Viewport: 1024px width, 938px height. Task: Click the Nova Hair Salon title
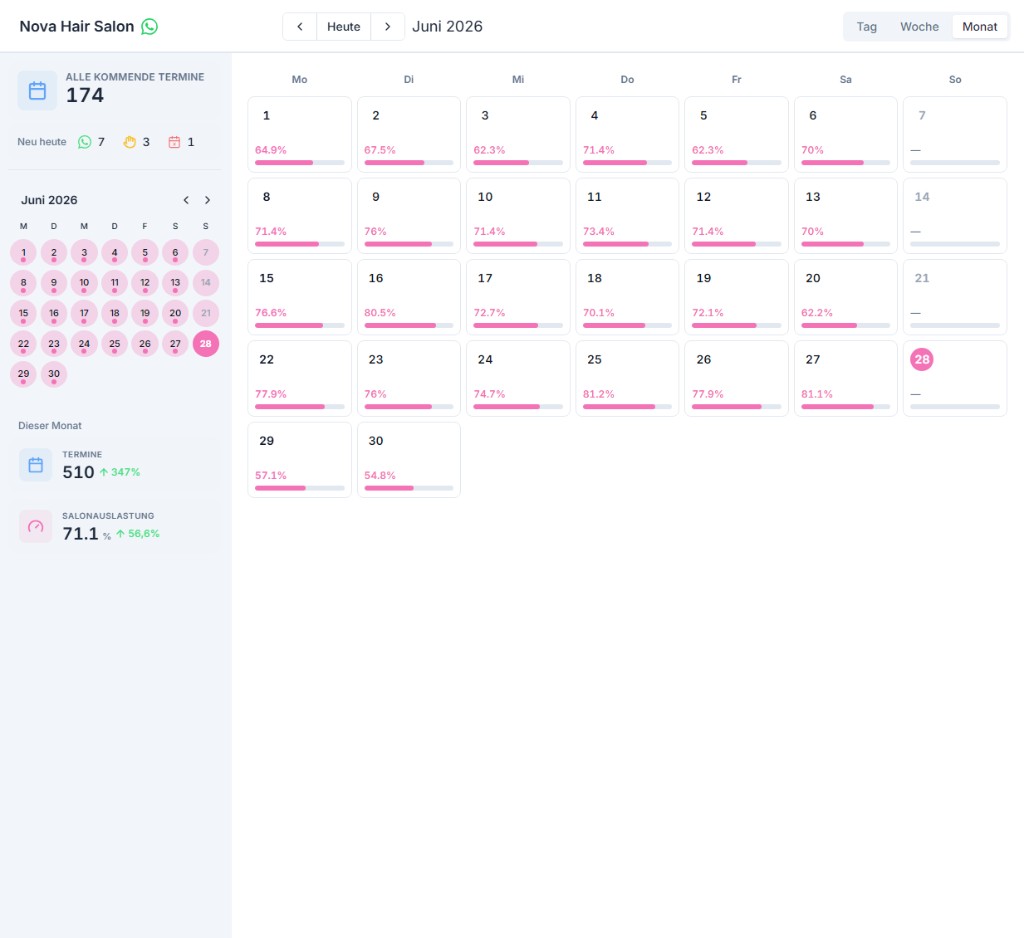76,26
